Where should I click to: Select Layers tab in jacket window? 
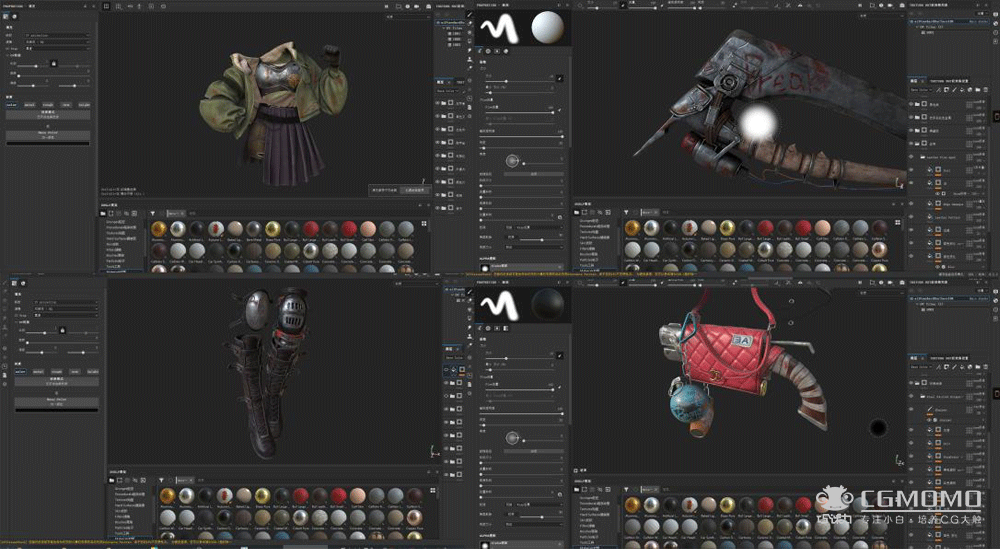click(x=441, y=82)
